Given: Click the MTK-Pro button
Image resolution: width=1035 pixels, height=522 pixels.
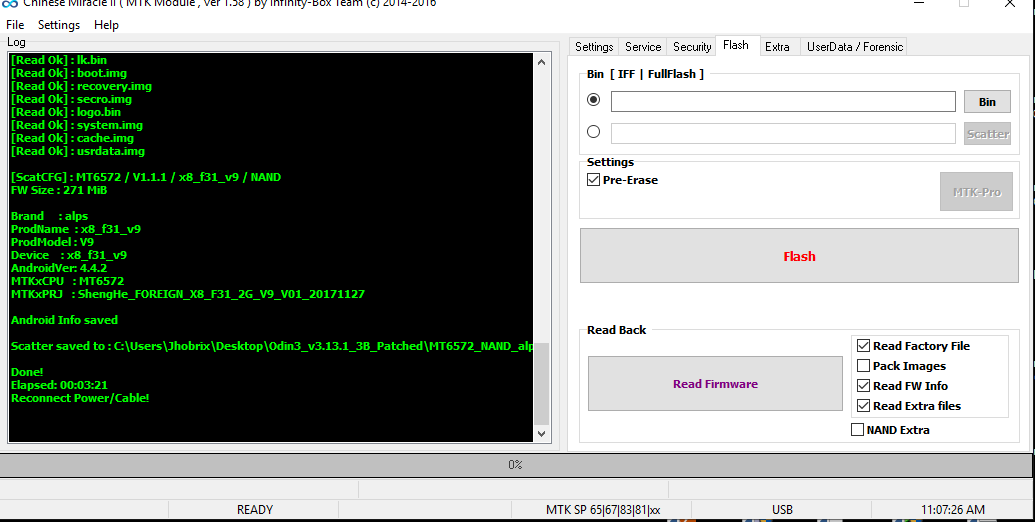Looking at the screenshot, I should (976, 192).
